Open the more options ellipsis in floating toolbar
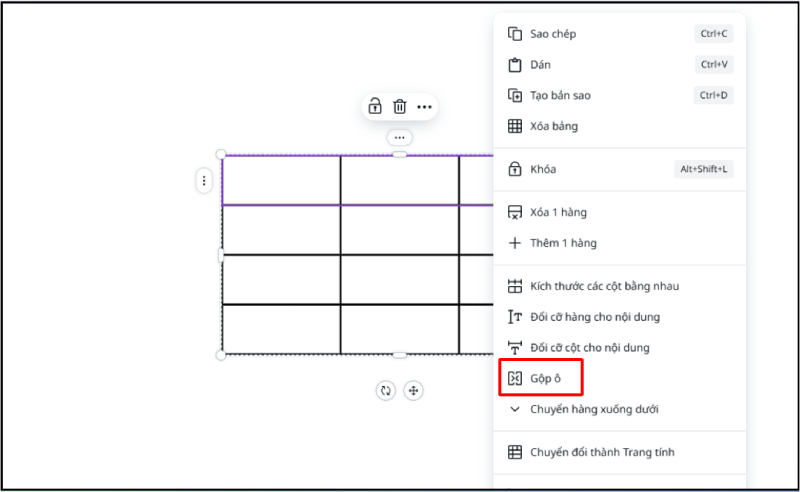Viewport: 800px width, 492px height. (x=424, y=107)
